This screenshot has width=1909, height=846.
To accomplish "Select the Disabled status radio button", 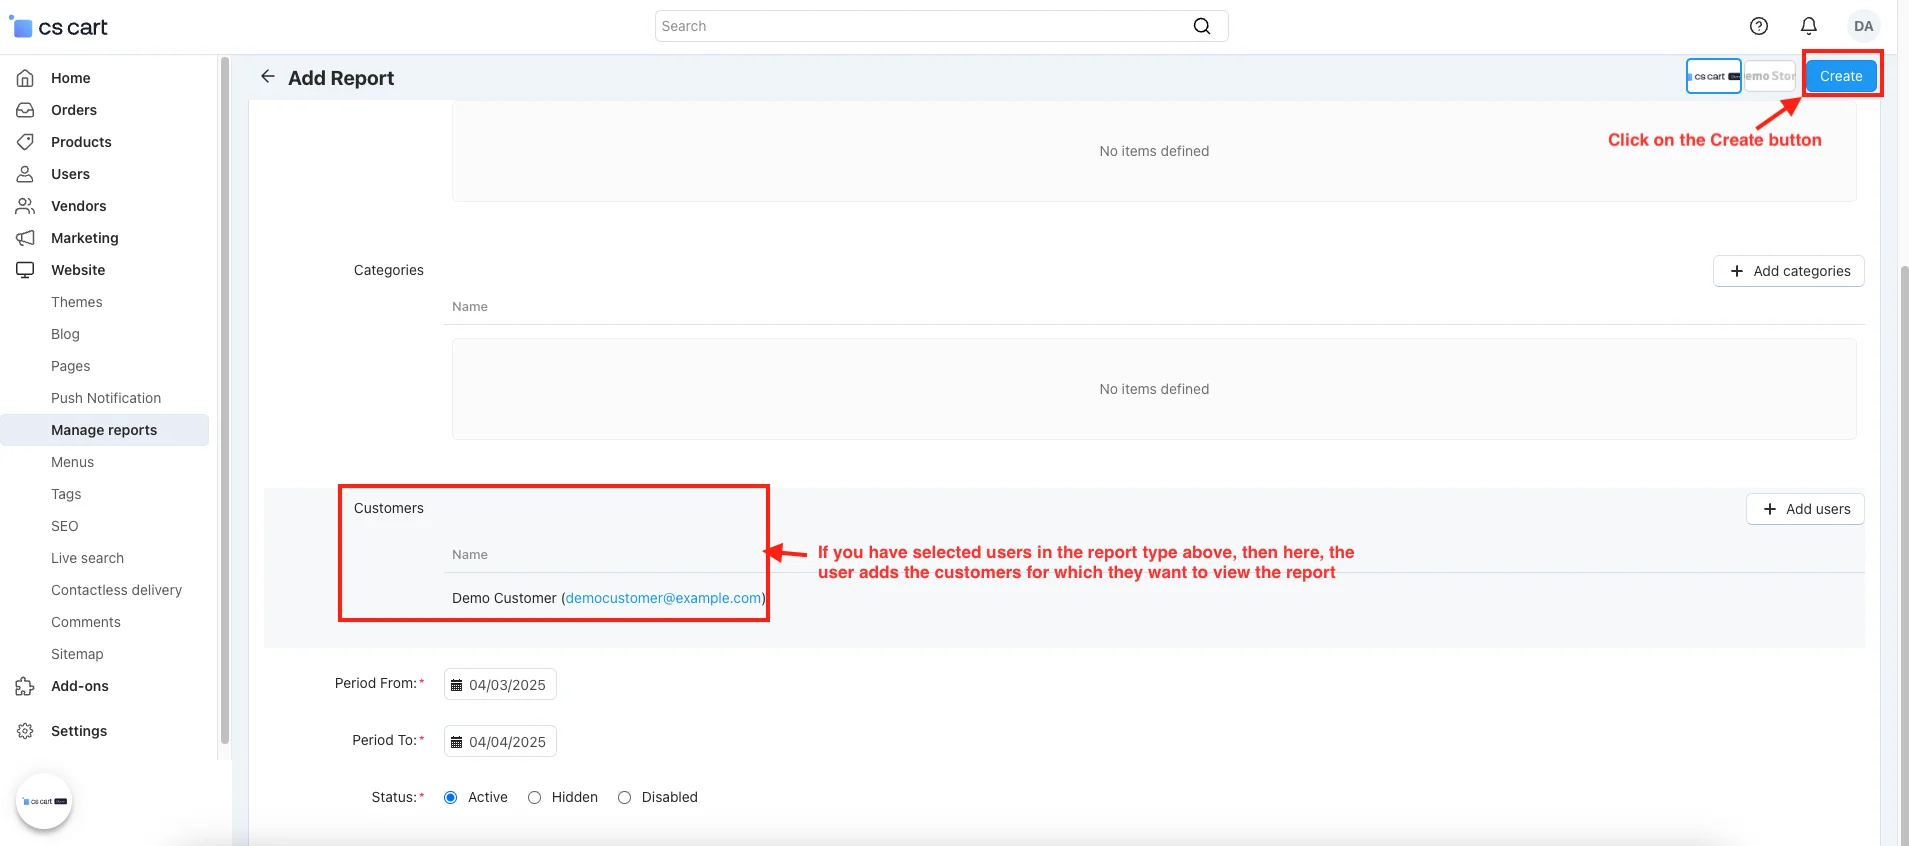I will (x=625, y=798).
